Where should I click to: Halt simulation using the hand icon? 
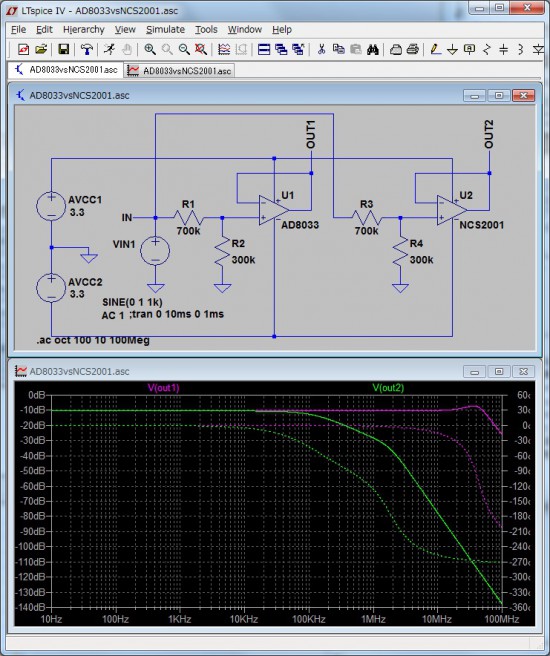[x=127, y=50]
